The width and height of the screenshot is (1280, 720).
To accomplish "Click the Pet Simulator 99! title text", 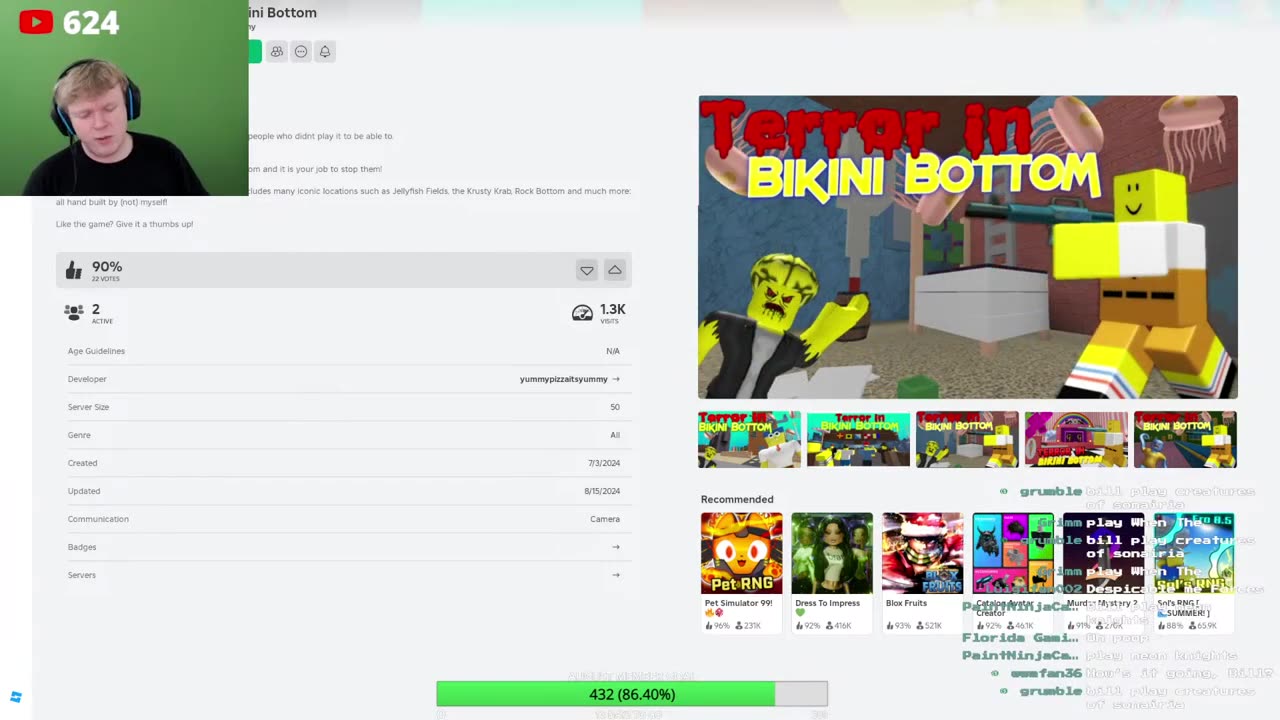I will 741,603.
